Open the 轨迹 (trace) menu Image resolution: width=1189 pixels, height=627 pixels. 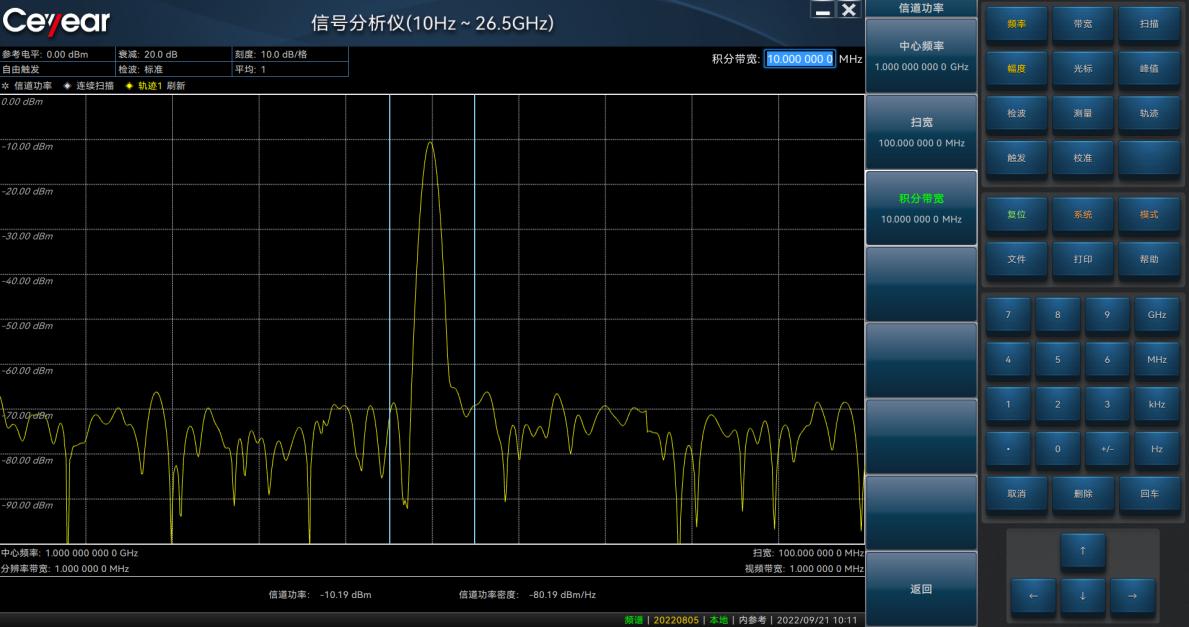coord(1149,113)
